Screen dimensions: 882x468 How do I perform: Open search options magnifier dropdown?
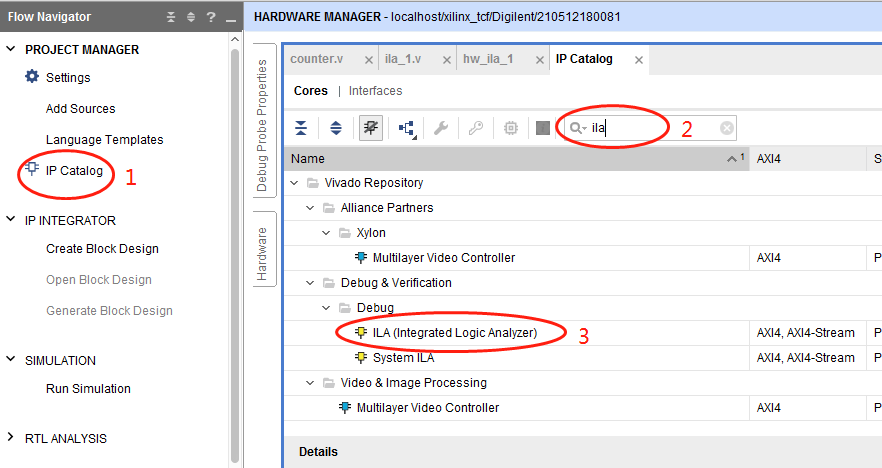pyautogui.click(x=578, y=128)
